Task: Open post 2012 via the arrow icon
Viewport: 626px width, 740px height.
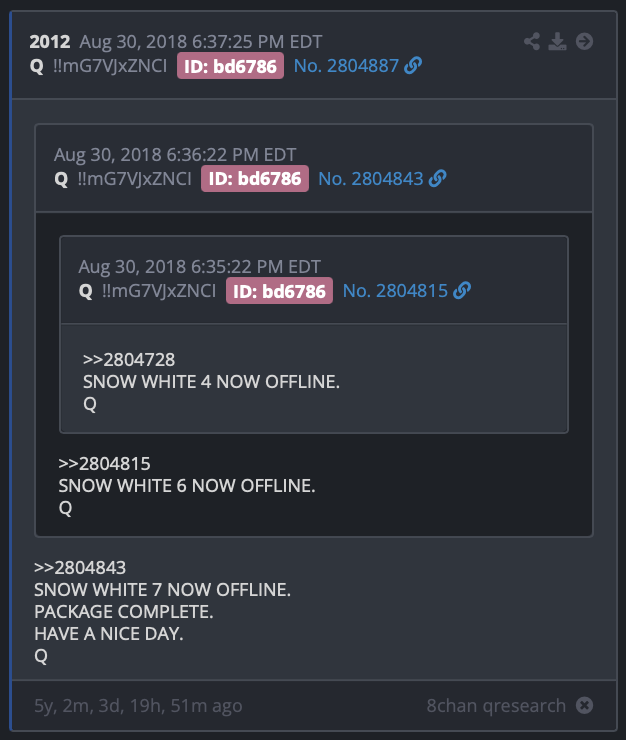Action: [x=584, y=42]
